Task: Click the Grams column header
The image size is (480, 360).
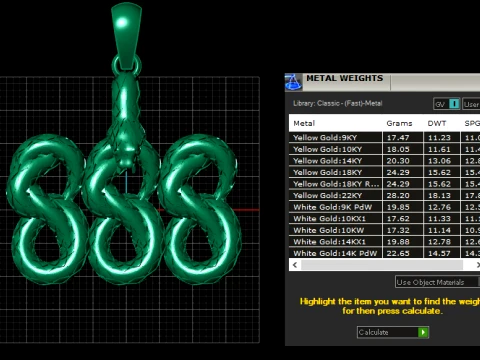Action: (x=399, y=123)
